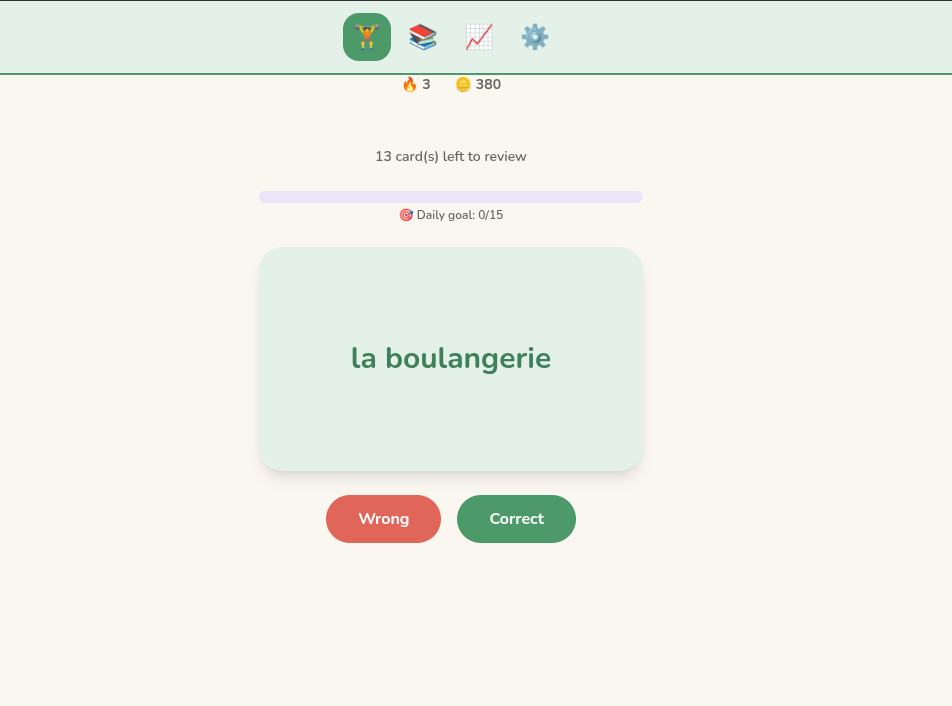The image size is (952, 706).
Task: Flip the 'la boulangerie' flashcard
Action: (x=451, y=359)
